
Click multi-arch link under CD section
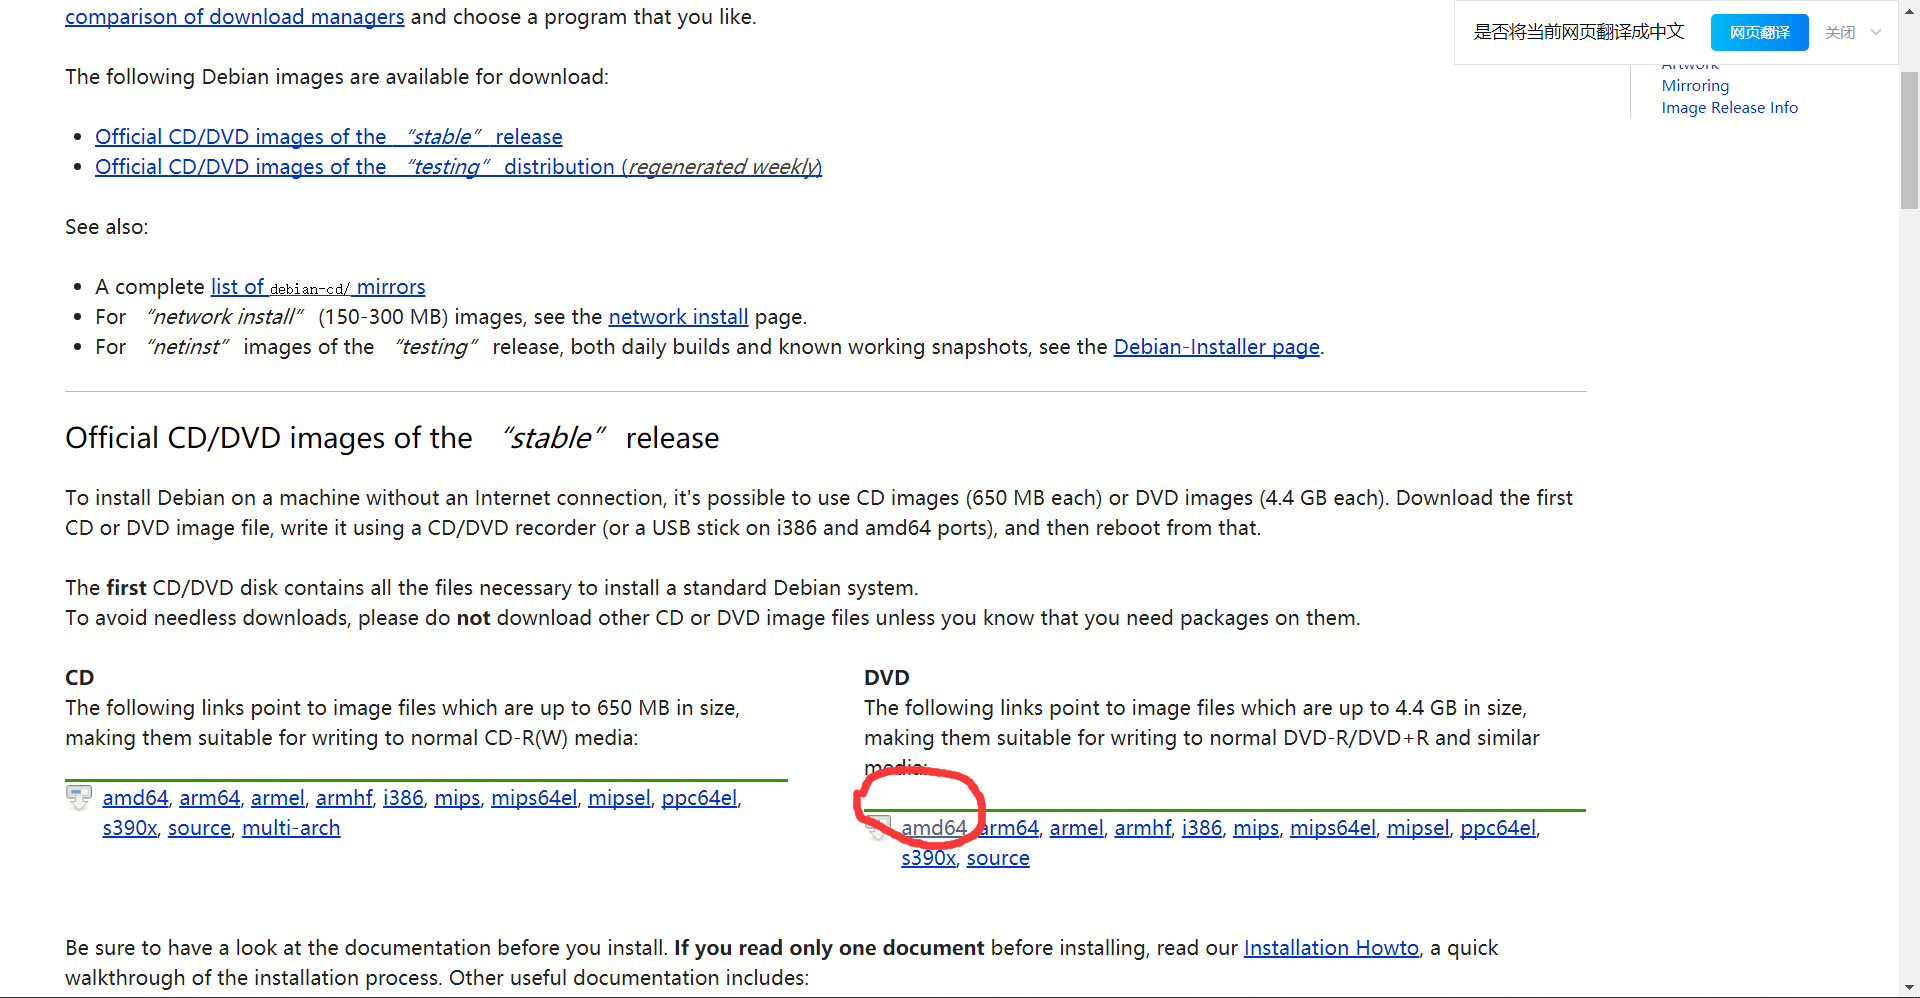[x=291, y=828]
